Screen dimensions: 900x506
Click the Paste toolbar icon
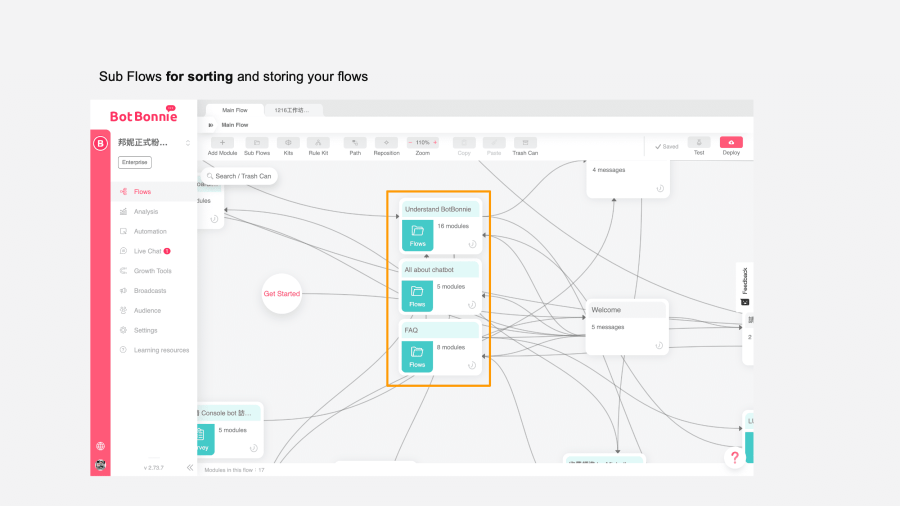click(x=494, y=143)
